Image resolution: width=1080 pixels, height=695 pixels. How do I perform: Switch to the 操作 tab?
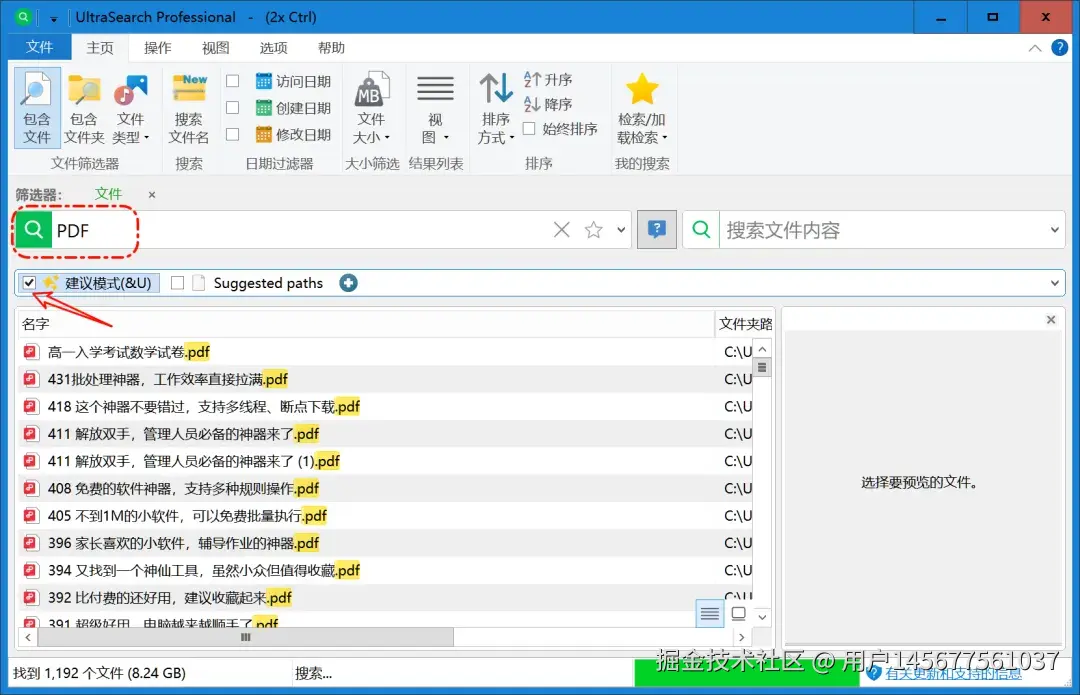pos(157,47)
